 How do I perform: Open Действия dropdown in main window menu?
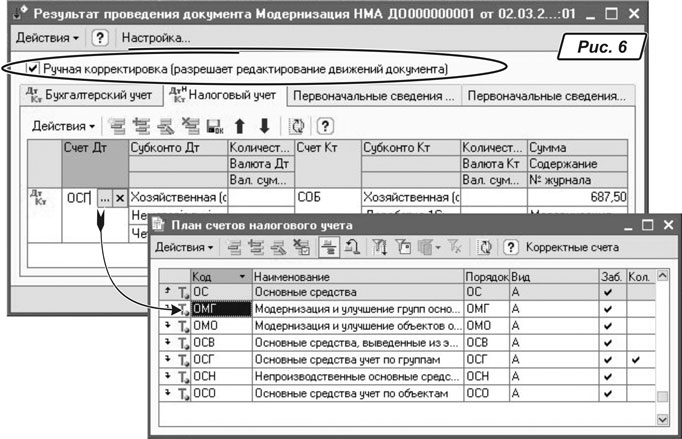(x=48, y=38)
